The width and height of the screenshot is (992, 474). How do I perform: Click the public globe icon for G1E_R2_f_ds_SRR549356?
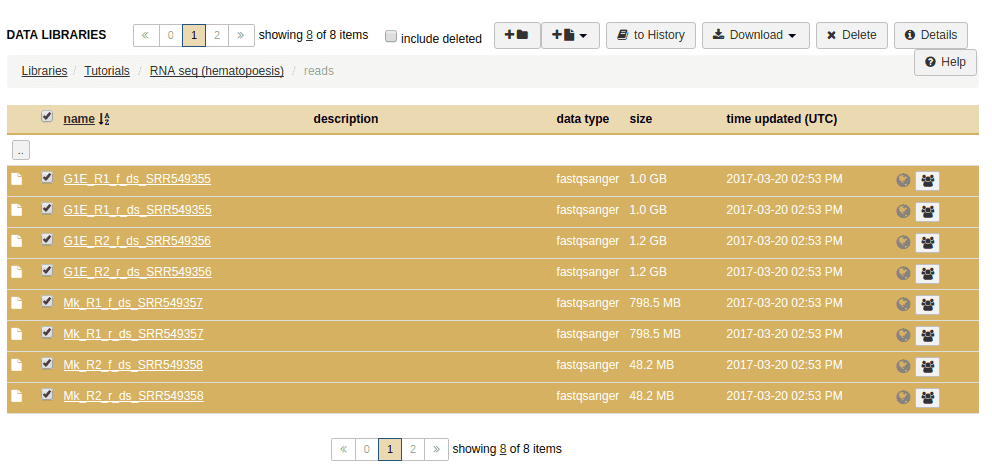(x=903, y=243)
